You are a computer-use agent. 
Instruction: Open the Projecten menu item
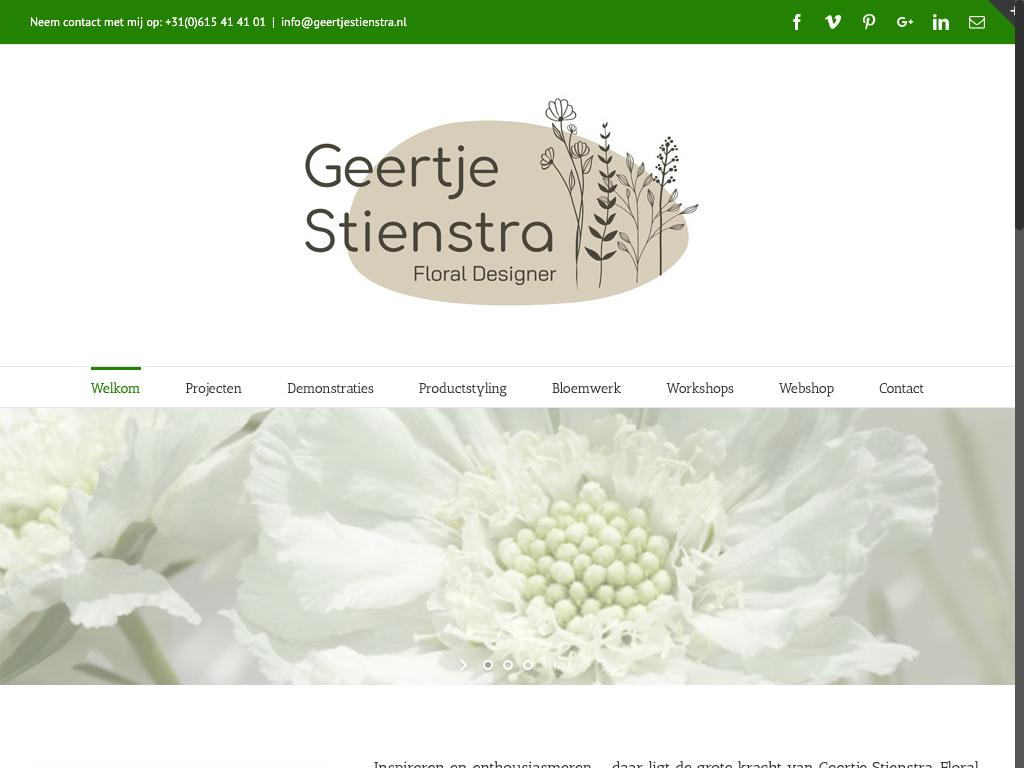(x=213, y=388)
